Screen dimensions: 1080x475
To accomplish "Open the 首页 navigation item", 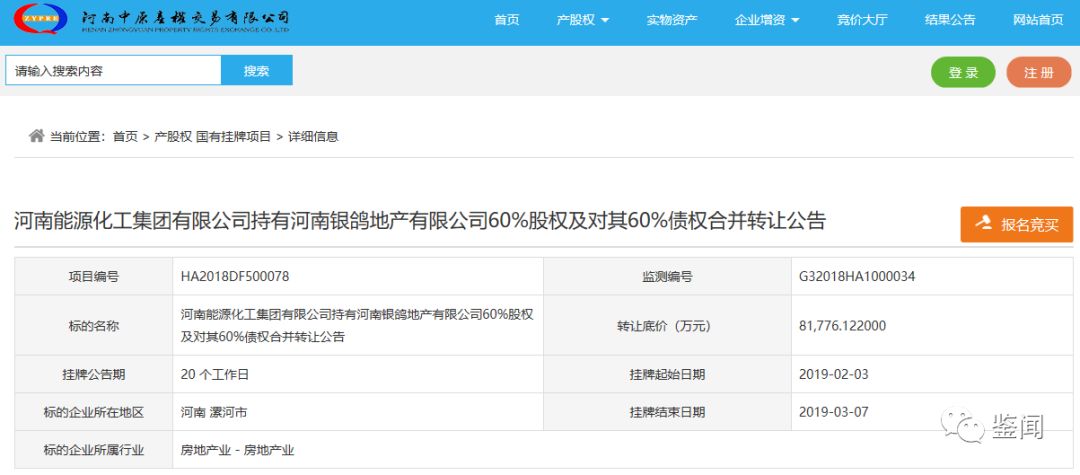I will (x=507, y=20).
